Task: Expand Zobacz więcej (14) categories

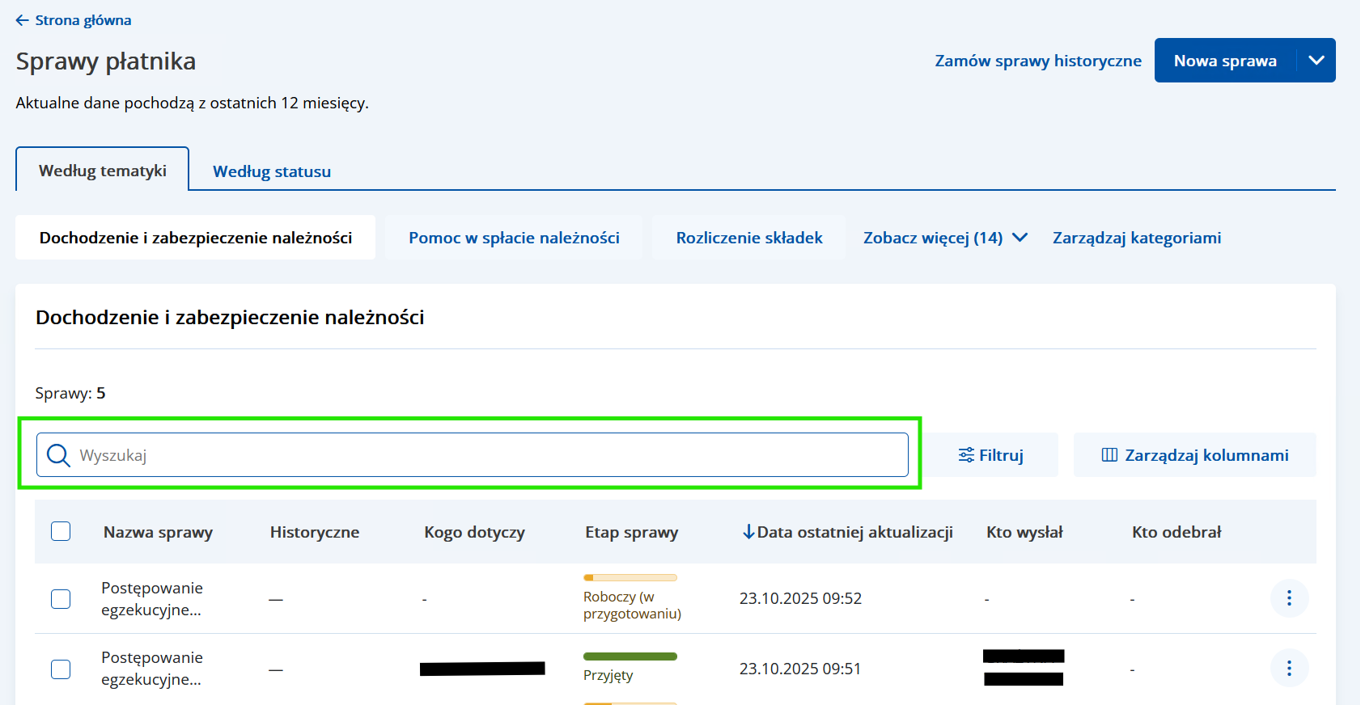Action: click(945, 238)
